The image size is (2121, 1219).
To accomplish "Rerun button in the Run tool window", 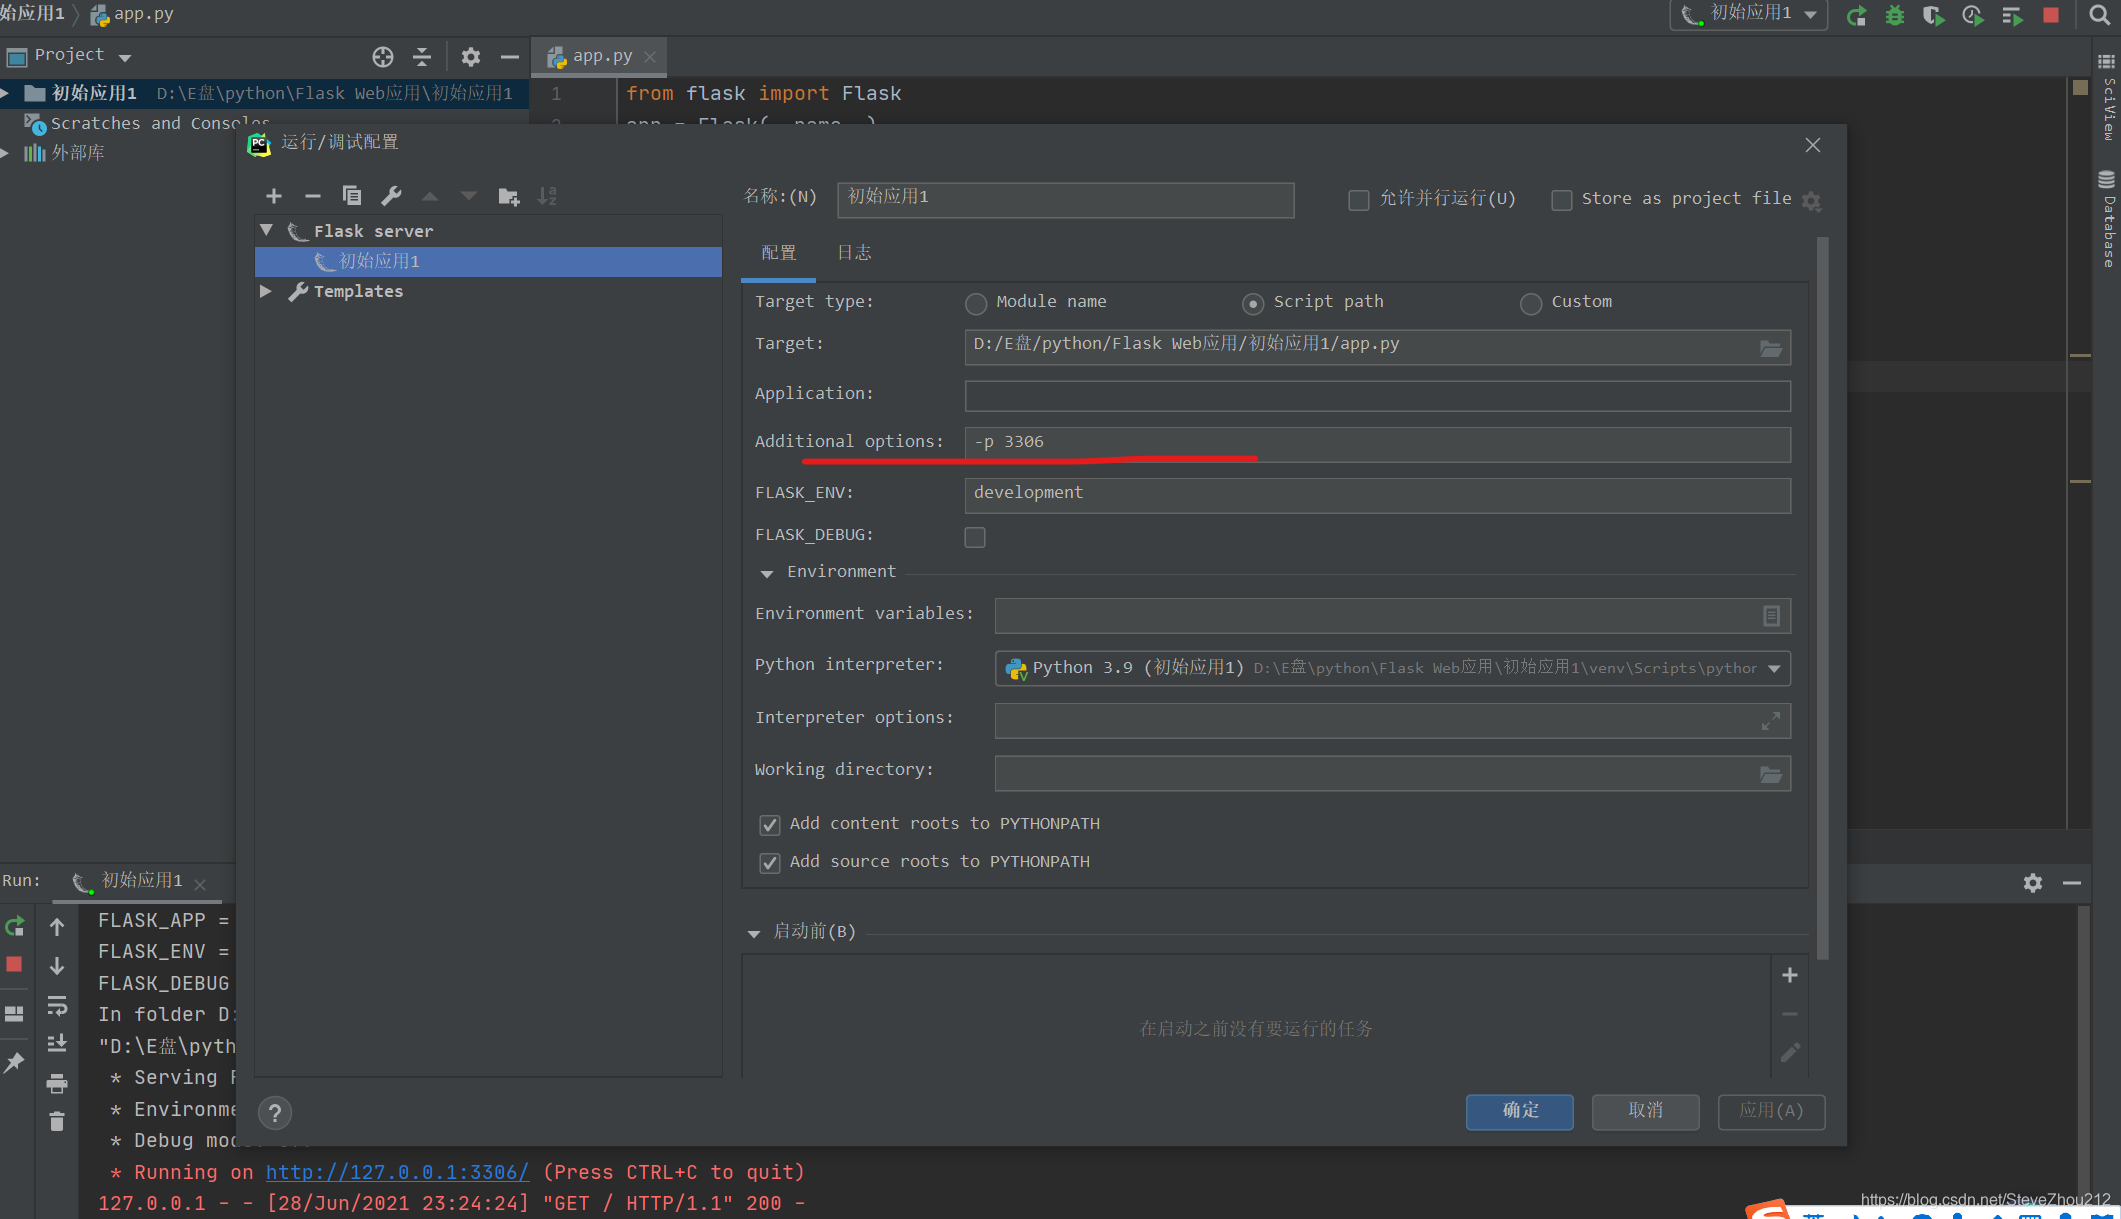I will [x=15, y=927].
